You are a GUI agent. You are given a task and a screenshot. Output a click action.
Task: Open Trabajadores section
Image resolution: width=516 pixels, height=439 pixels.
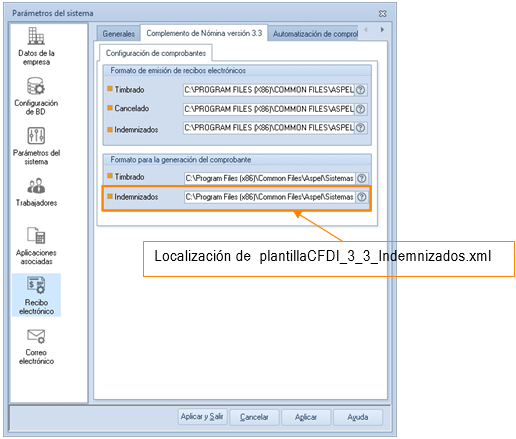(x=36, y=192)
